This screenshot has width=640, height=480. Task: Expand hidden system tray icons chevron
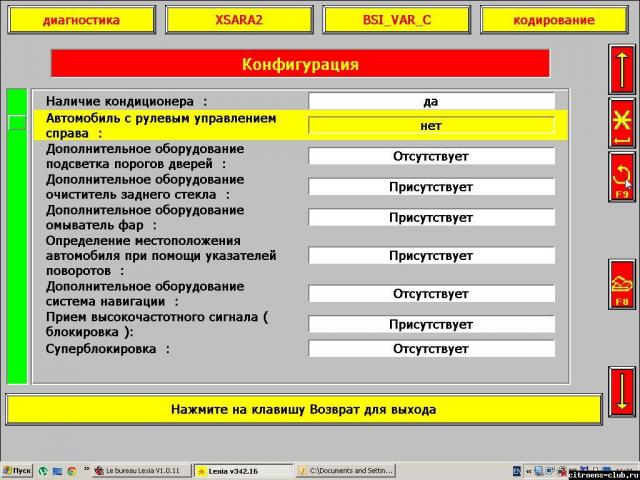point(529,471)
